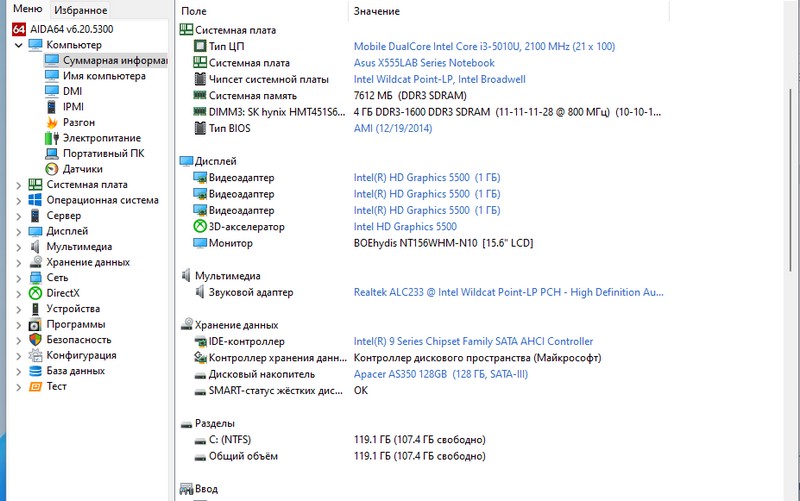Click the Тест benchmark icon
800x501 pixels.
click(x=35, y=386)
